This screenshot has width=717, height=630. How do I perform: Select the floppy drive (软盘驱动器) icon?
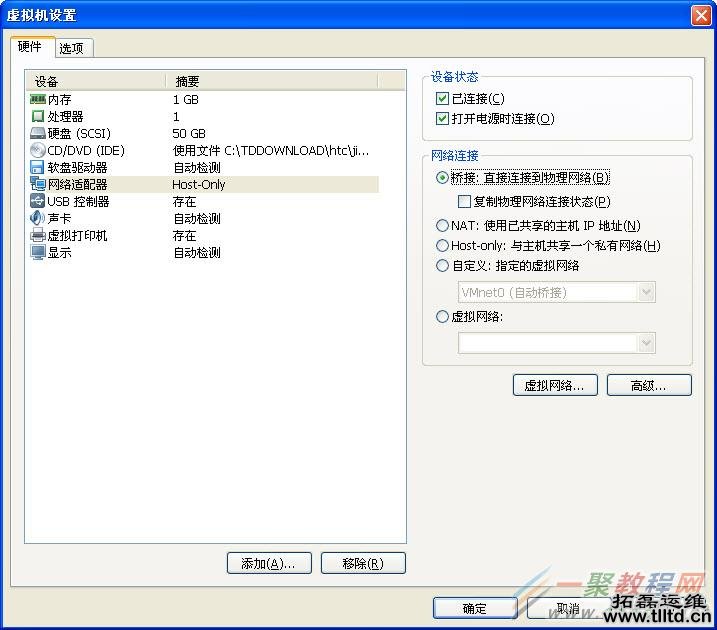point(37,167)
